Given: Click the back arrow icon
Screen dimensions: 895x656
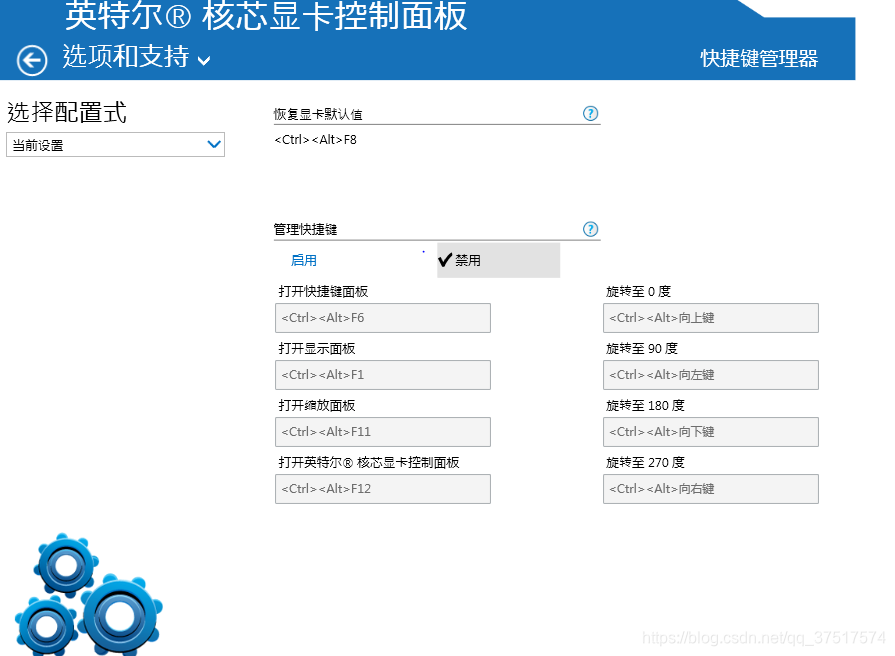Looking at the screenshot, I should (32, 60).
